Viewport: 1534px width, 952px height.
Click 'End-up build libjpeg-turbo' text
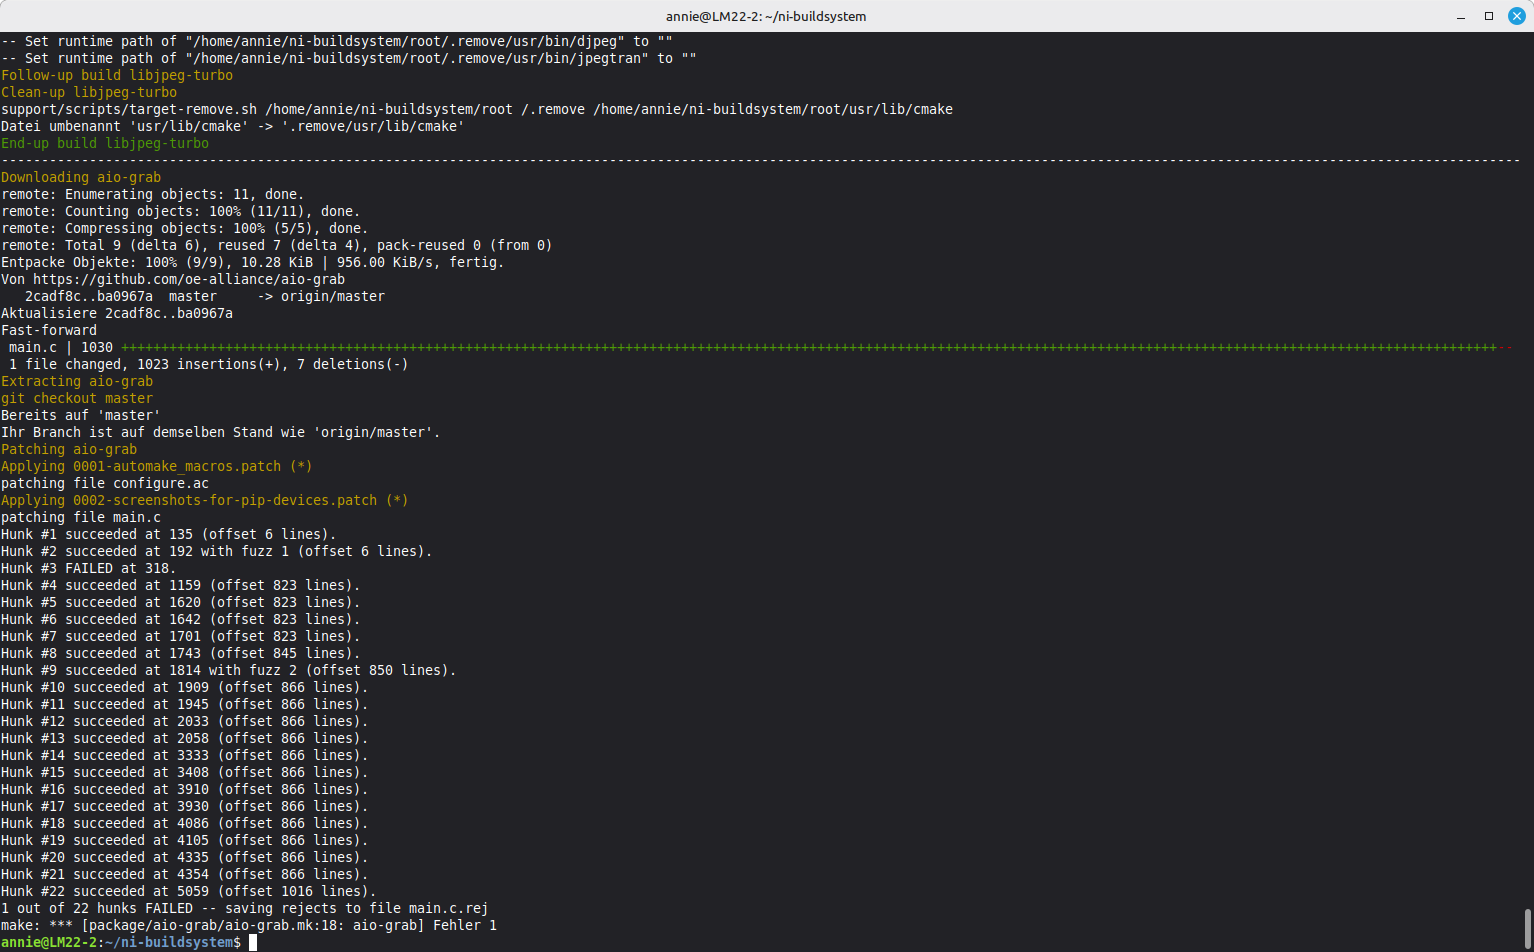click(x=105, y=143)
